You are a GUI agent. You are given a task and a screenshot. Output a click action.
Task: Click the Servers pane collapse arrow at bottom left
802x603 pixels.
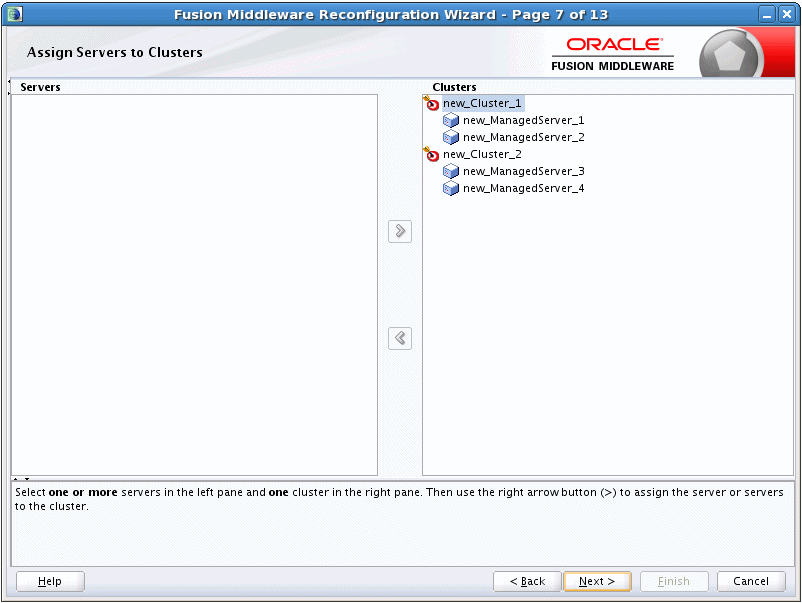pyautogui.click(x=15, y=479)
